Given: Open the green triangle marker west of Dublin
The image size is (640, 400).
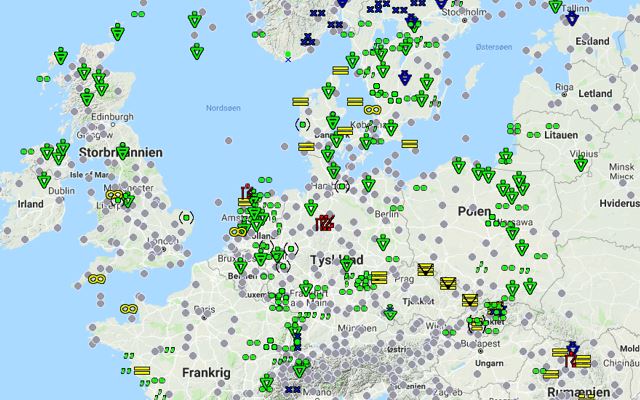Looking at the screenshot, I should tap(44, 180).
